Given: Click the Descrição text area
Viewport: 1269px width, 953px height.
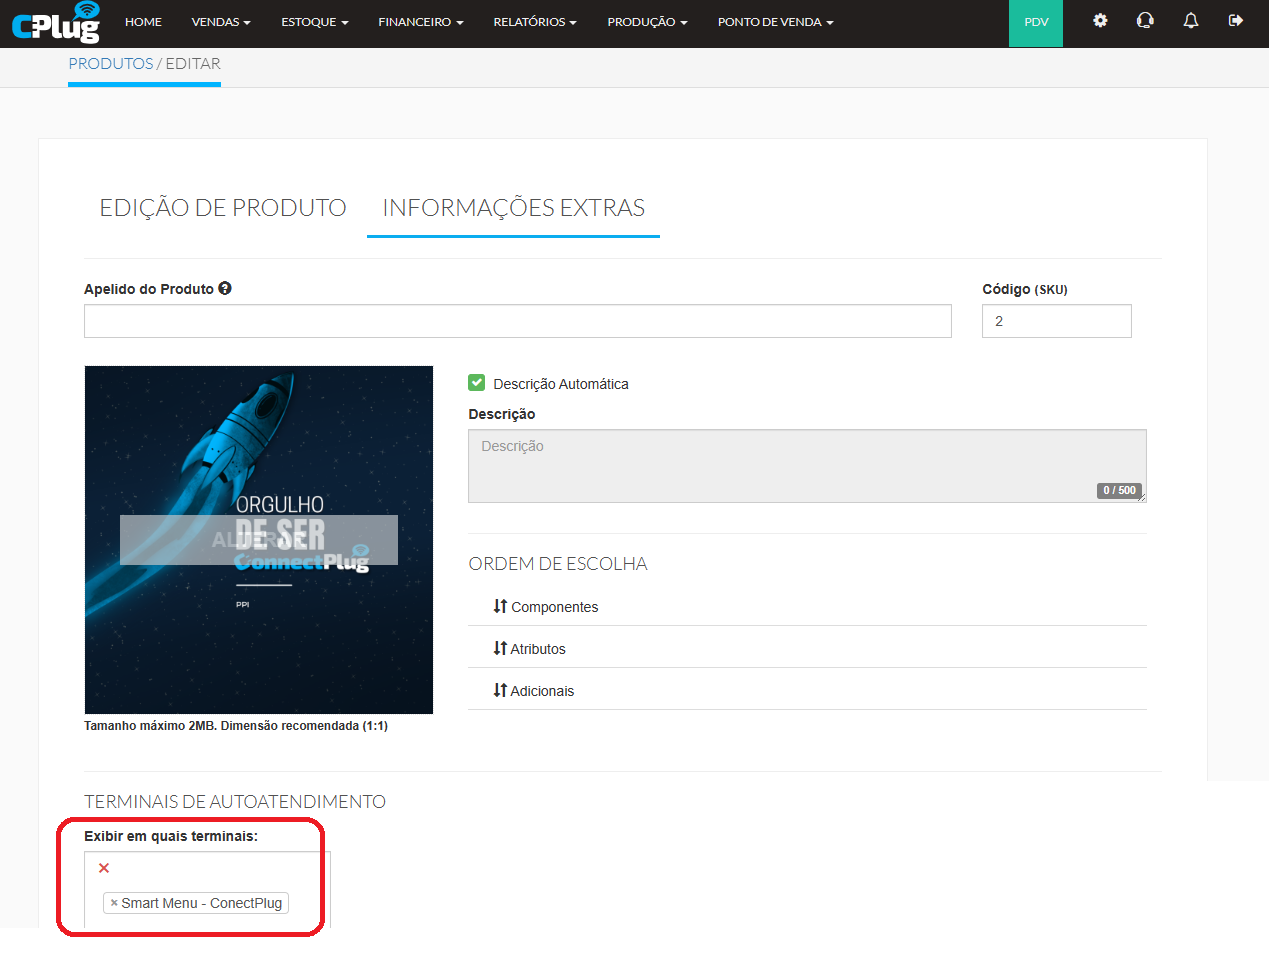Looking at the screenshot, I should coord(807,466).
